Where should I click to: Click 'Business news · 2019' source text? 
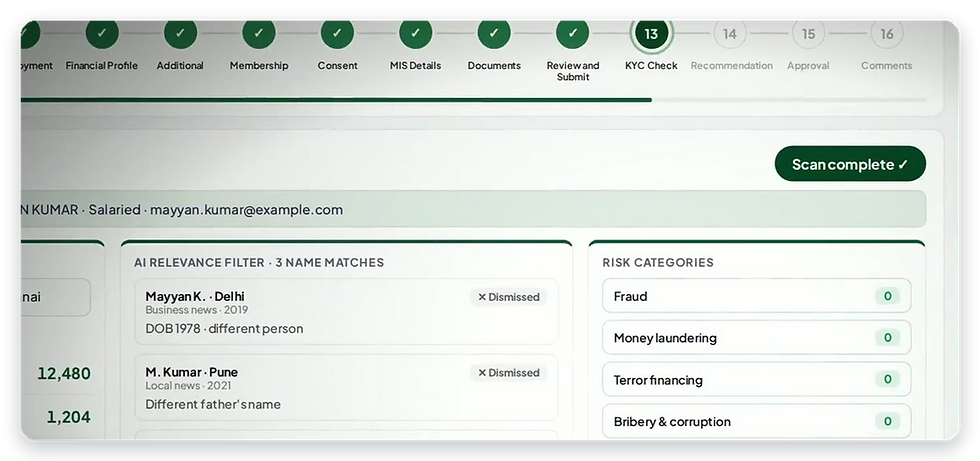pyautogui.click(x=196, y=310)
